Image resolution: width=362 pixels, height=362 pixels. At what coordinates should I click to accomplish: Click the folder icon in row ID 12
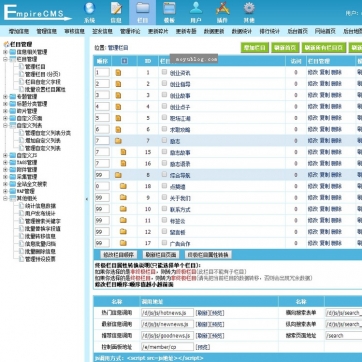[123, 232]
